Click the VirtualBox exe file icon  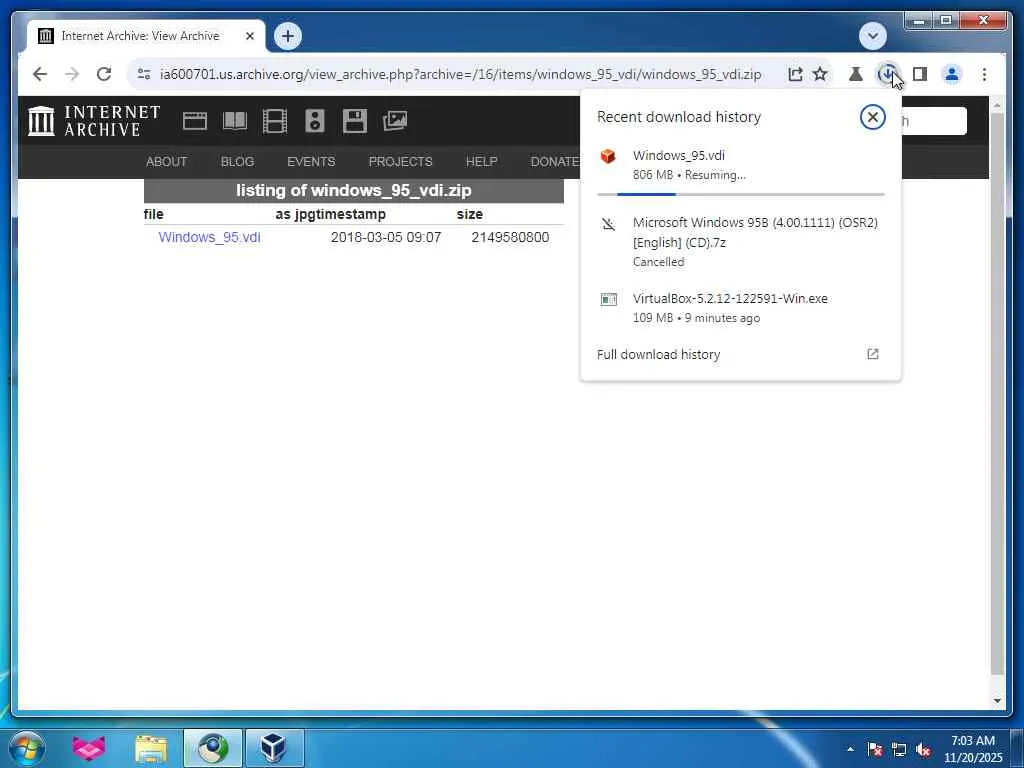(x=608, y=299)
